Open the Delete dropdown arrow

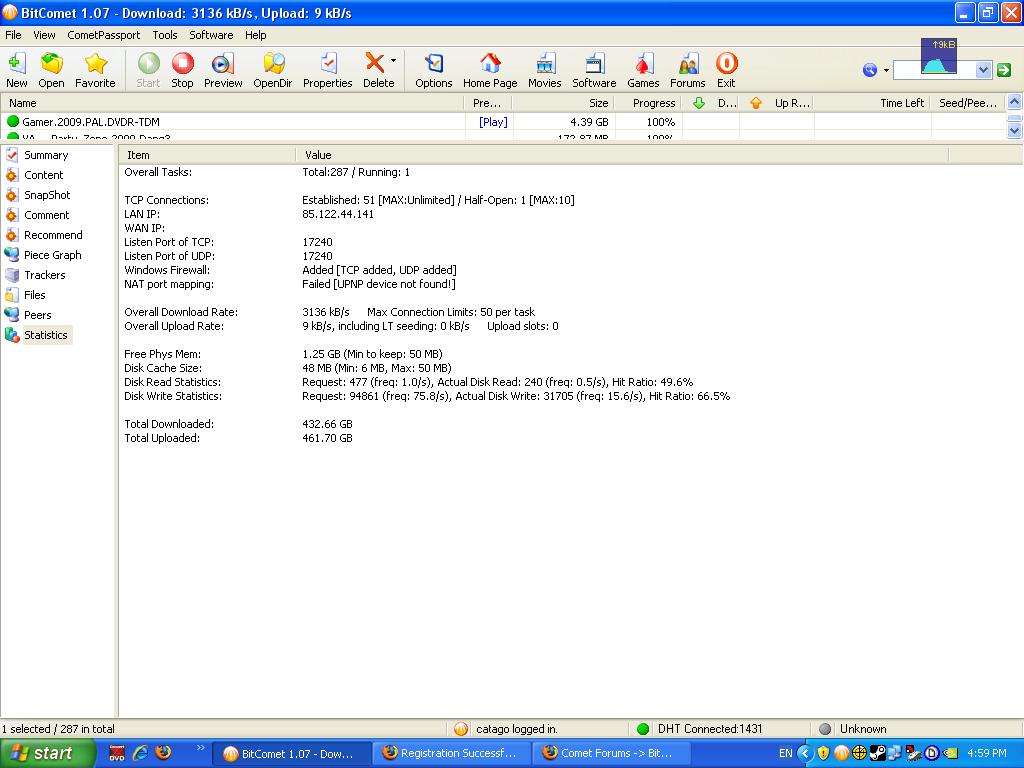pyautogui.click(x=393, y=61)
